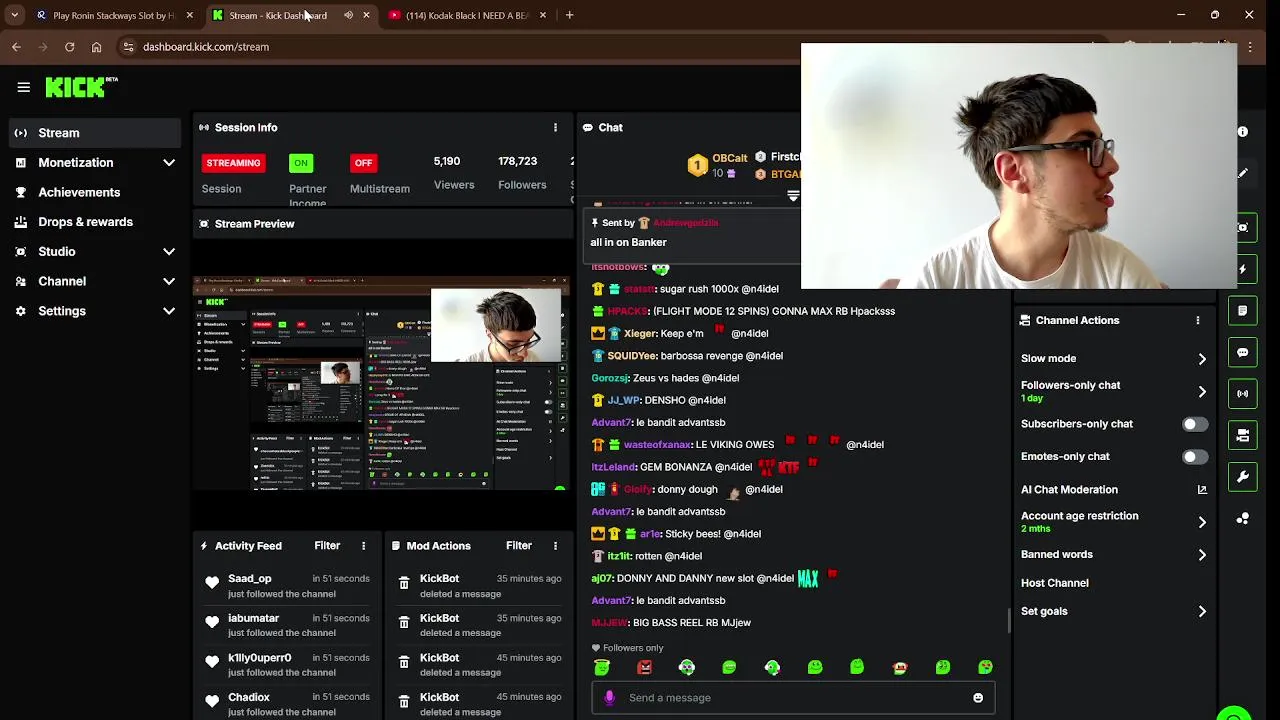Switch to Play Ronin Stackways Slot tab
1280x720 pixels.
click(x=113, y=15)
